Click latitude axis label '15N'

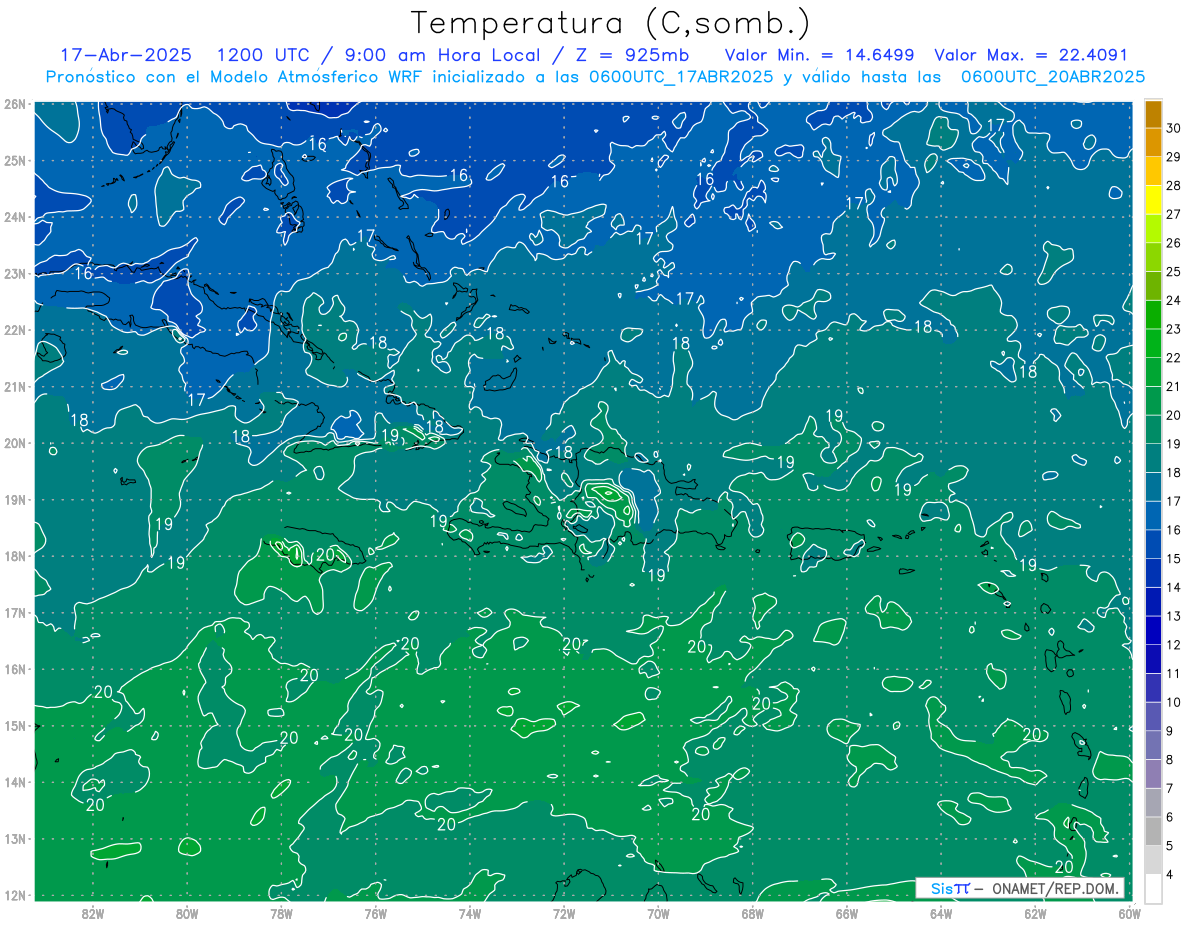coord(14,725)
